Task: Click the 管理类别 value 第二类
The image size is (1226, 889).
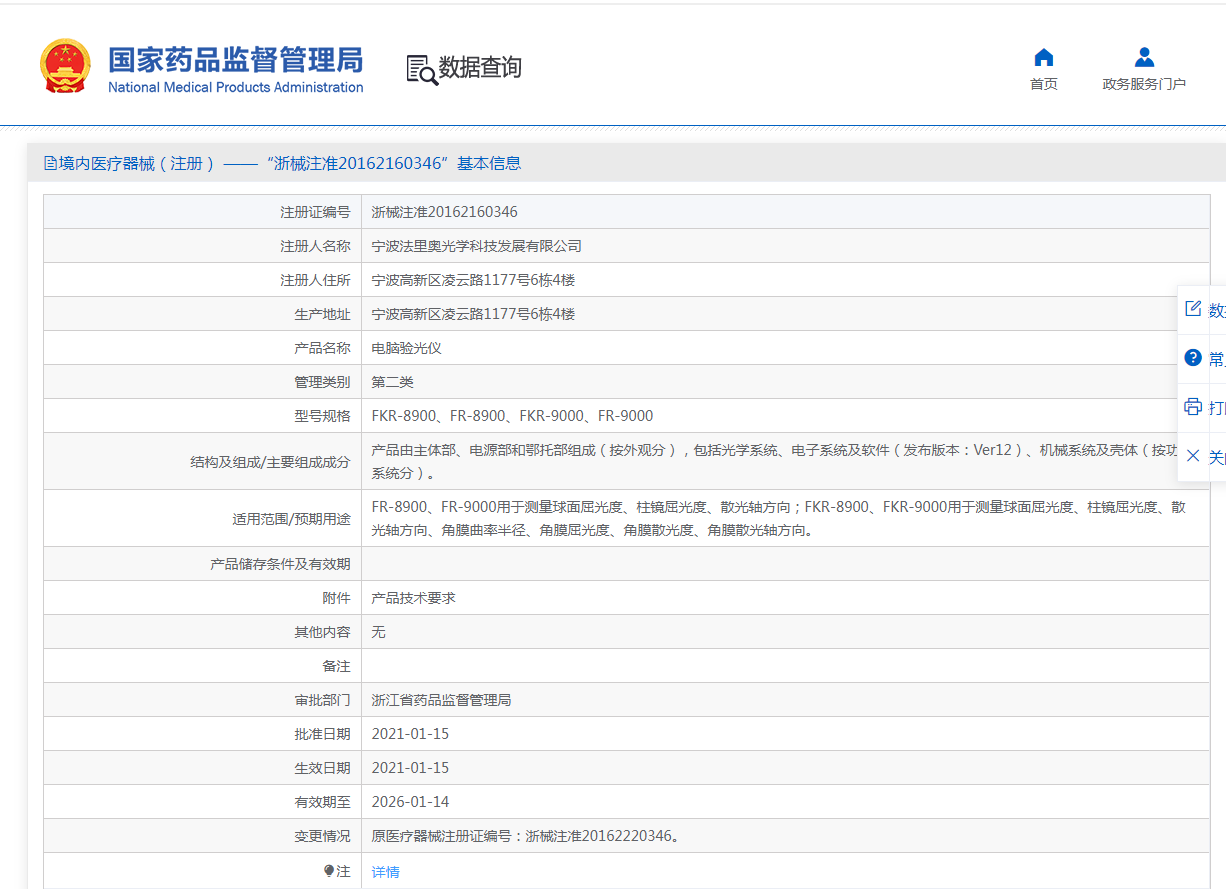Action: click(392, 382)
